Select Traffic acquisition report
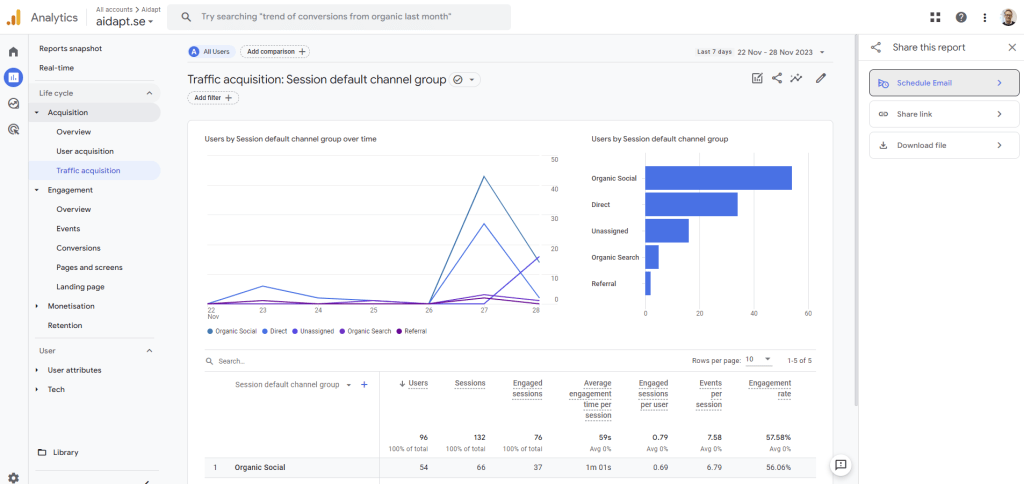The image size is (1024, 484). coord(88,170)
